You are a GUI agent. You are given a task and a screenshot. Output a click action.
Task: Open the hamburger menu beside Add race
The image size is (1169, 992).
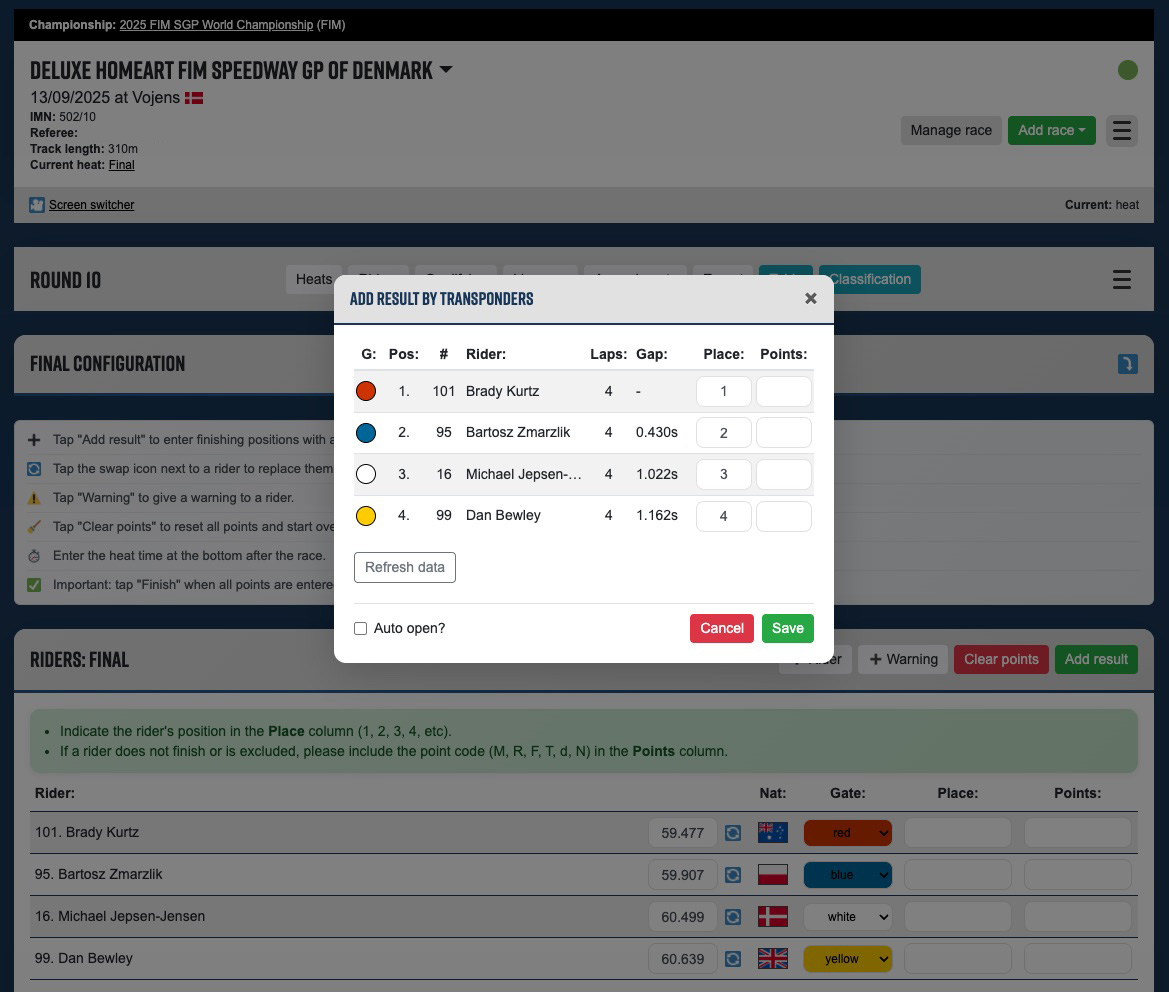click(x=1122, y=130)
